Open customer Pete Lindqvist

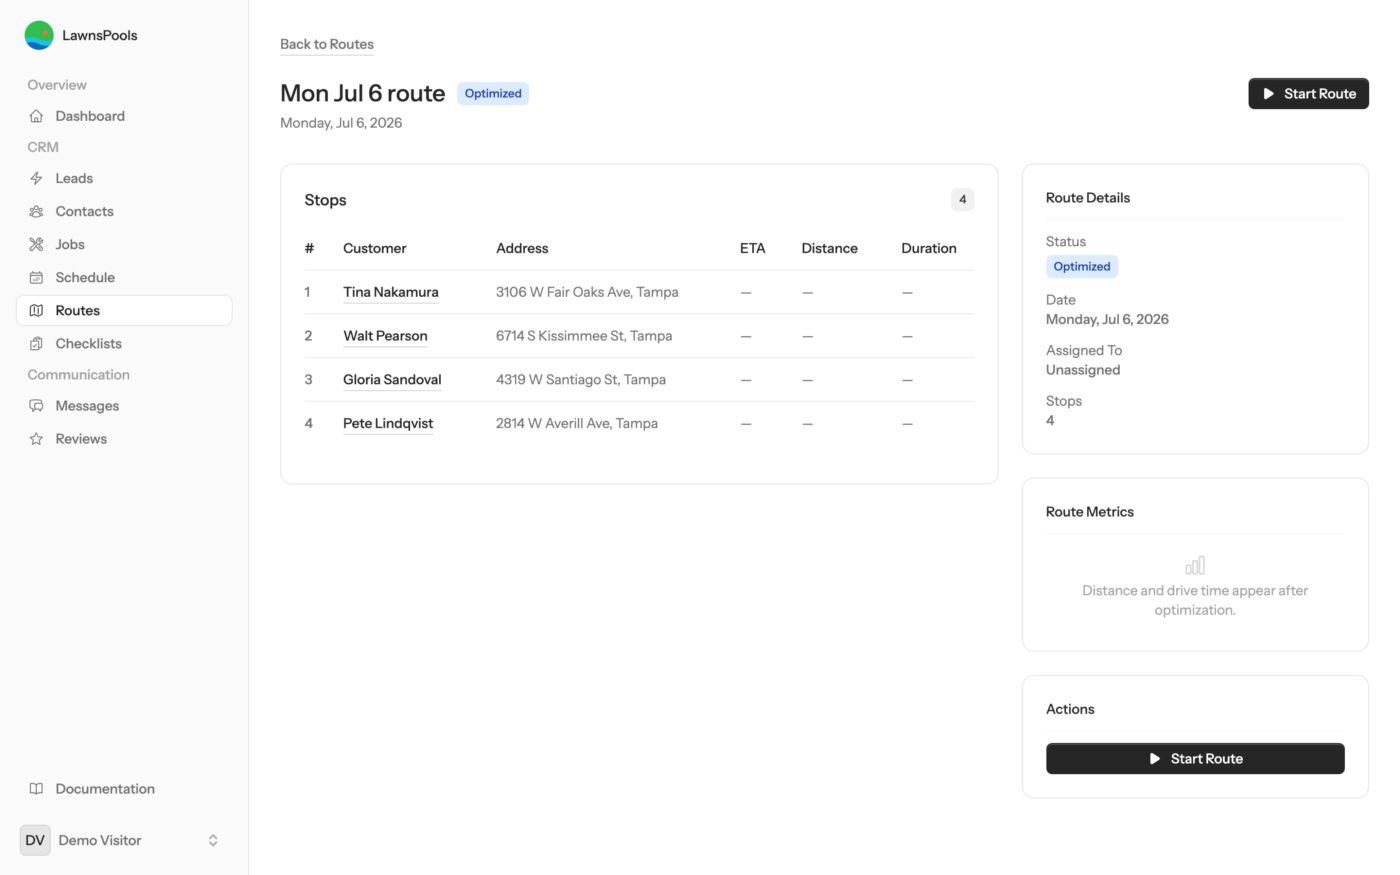click(388, 424)
